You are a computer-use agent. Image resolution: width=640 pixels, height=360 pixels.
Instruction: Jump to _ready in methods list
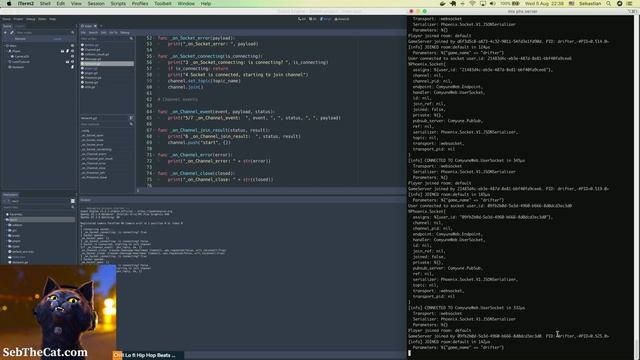[85, 131]
